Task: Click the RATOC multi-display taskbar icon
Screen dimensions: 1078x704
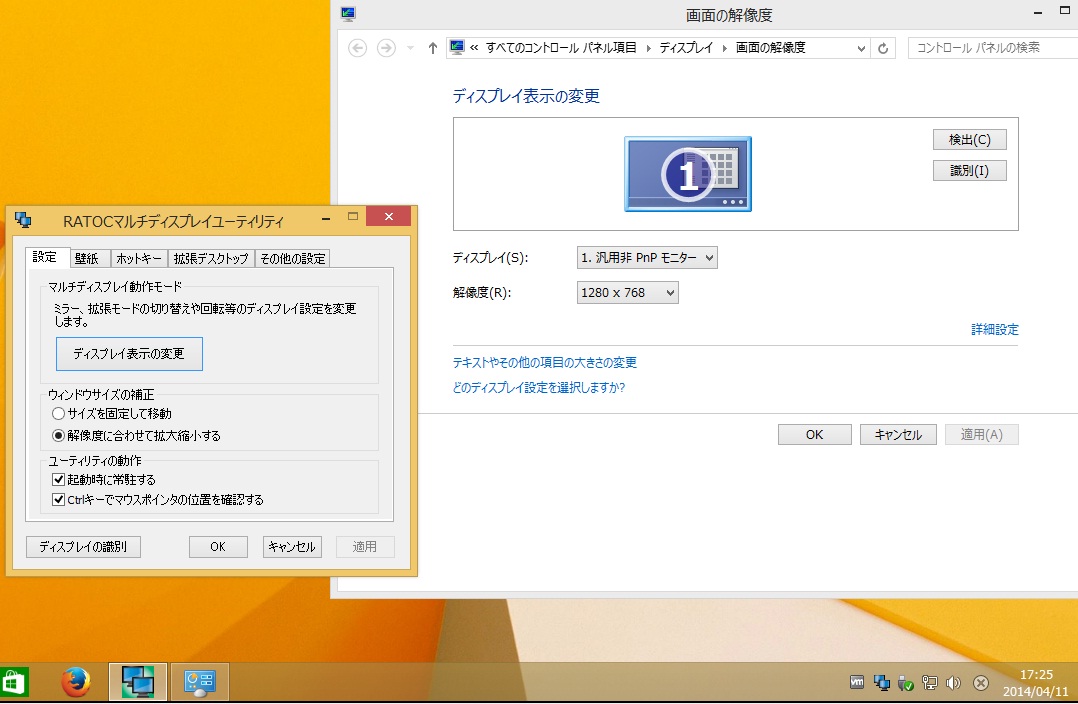Action: point(138,683)
